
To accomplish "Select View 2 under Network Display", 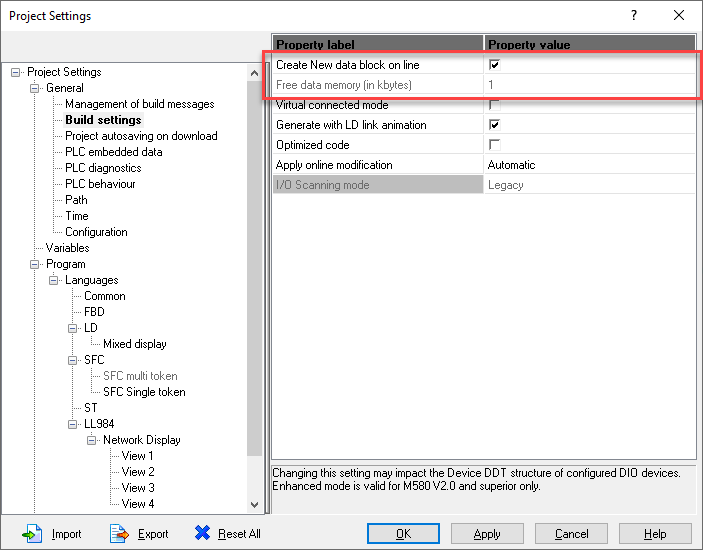I will click(138, 472).
